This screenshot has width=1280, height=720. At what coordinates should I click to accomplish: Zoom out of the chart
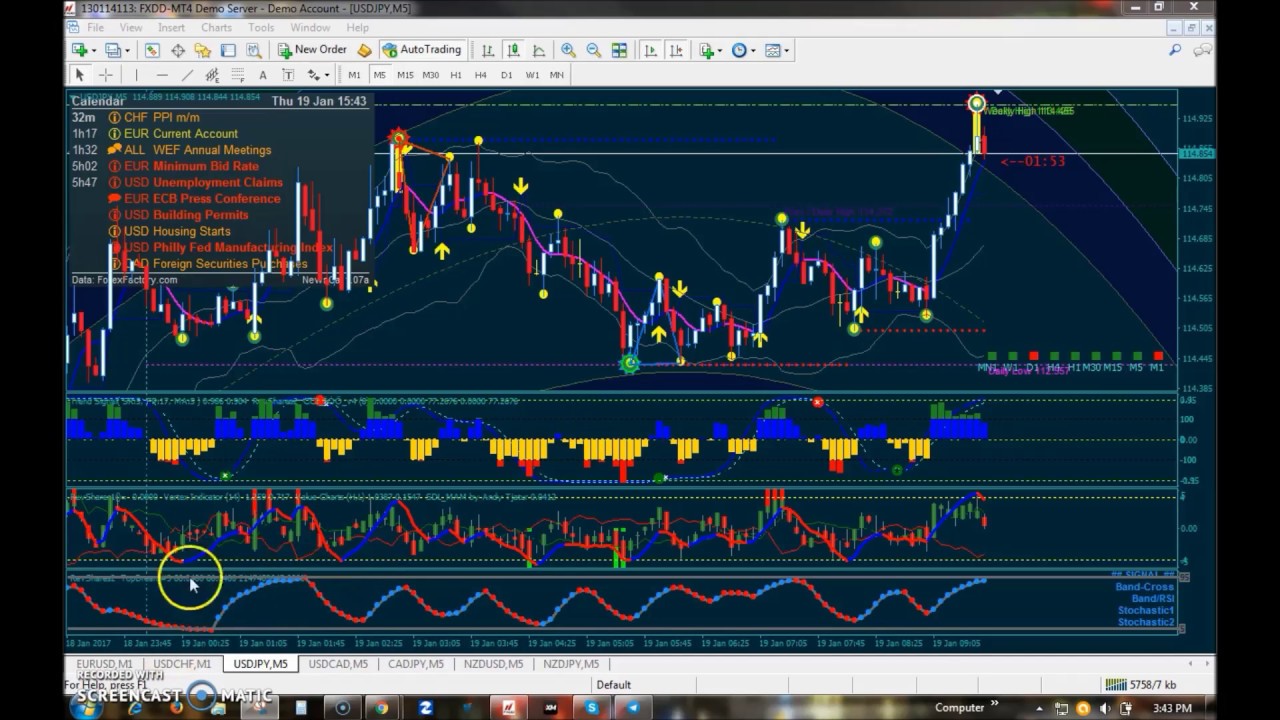pos(593,50)
